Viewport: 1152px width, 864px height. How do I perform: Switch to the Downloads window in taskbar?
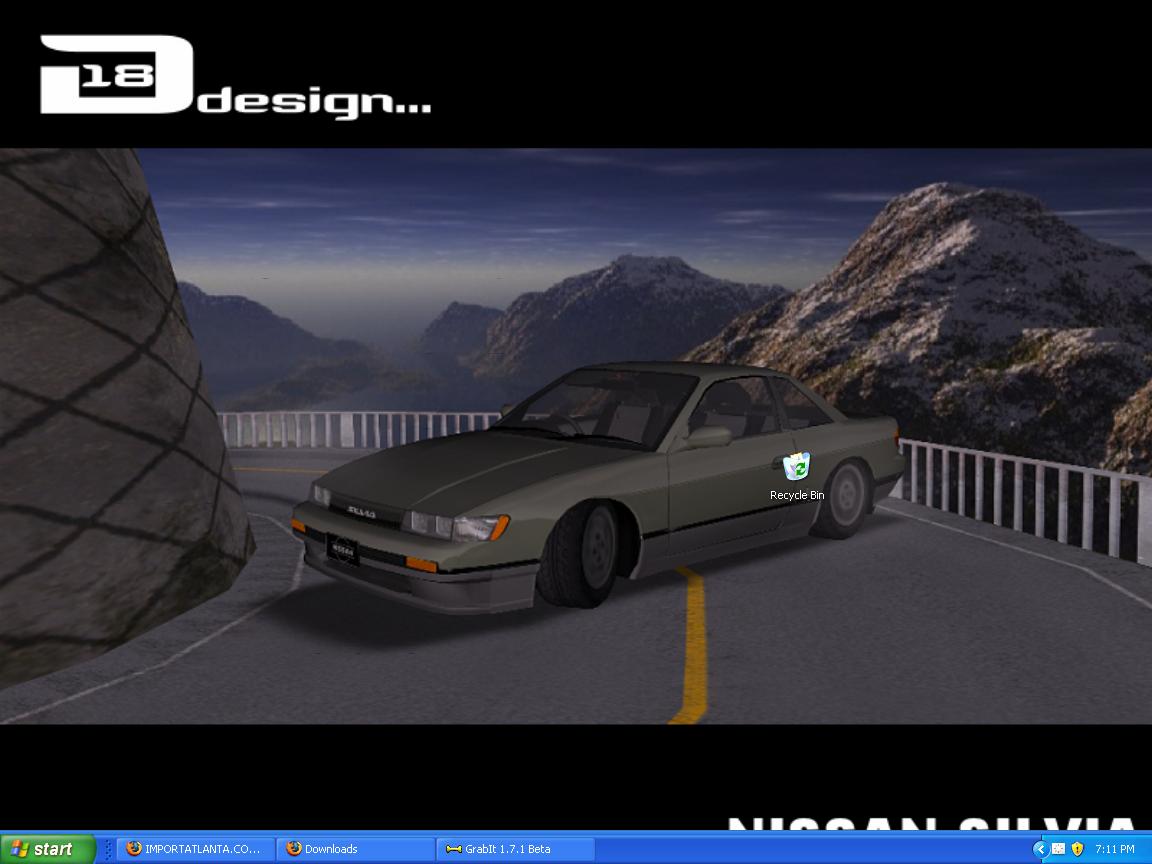click(x=355, y=849)
